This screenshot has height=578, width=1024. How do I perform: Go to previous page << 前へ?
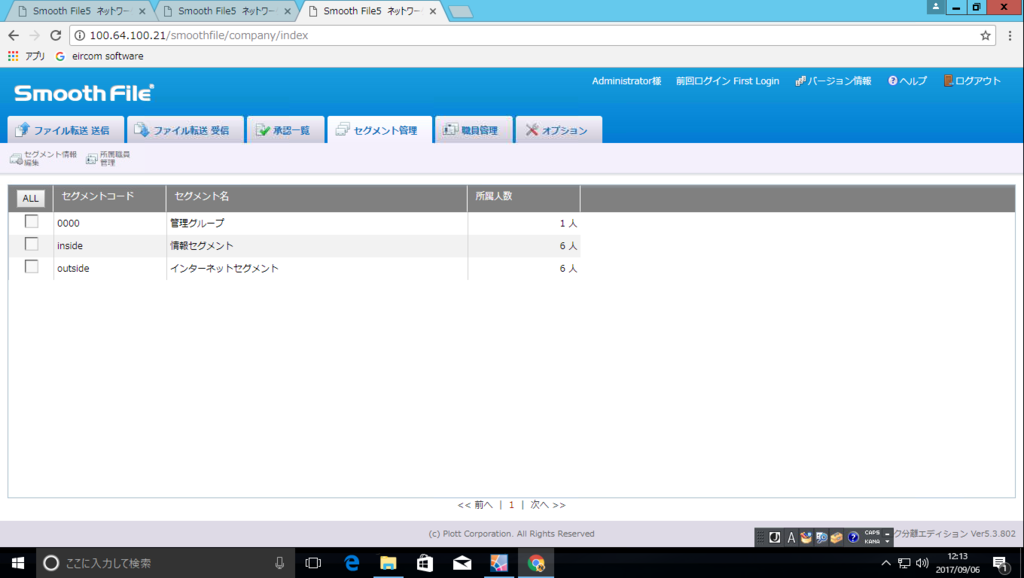point(475,505)
